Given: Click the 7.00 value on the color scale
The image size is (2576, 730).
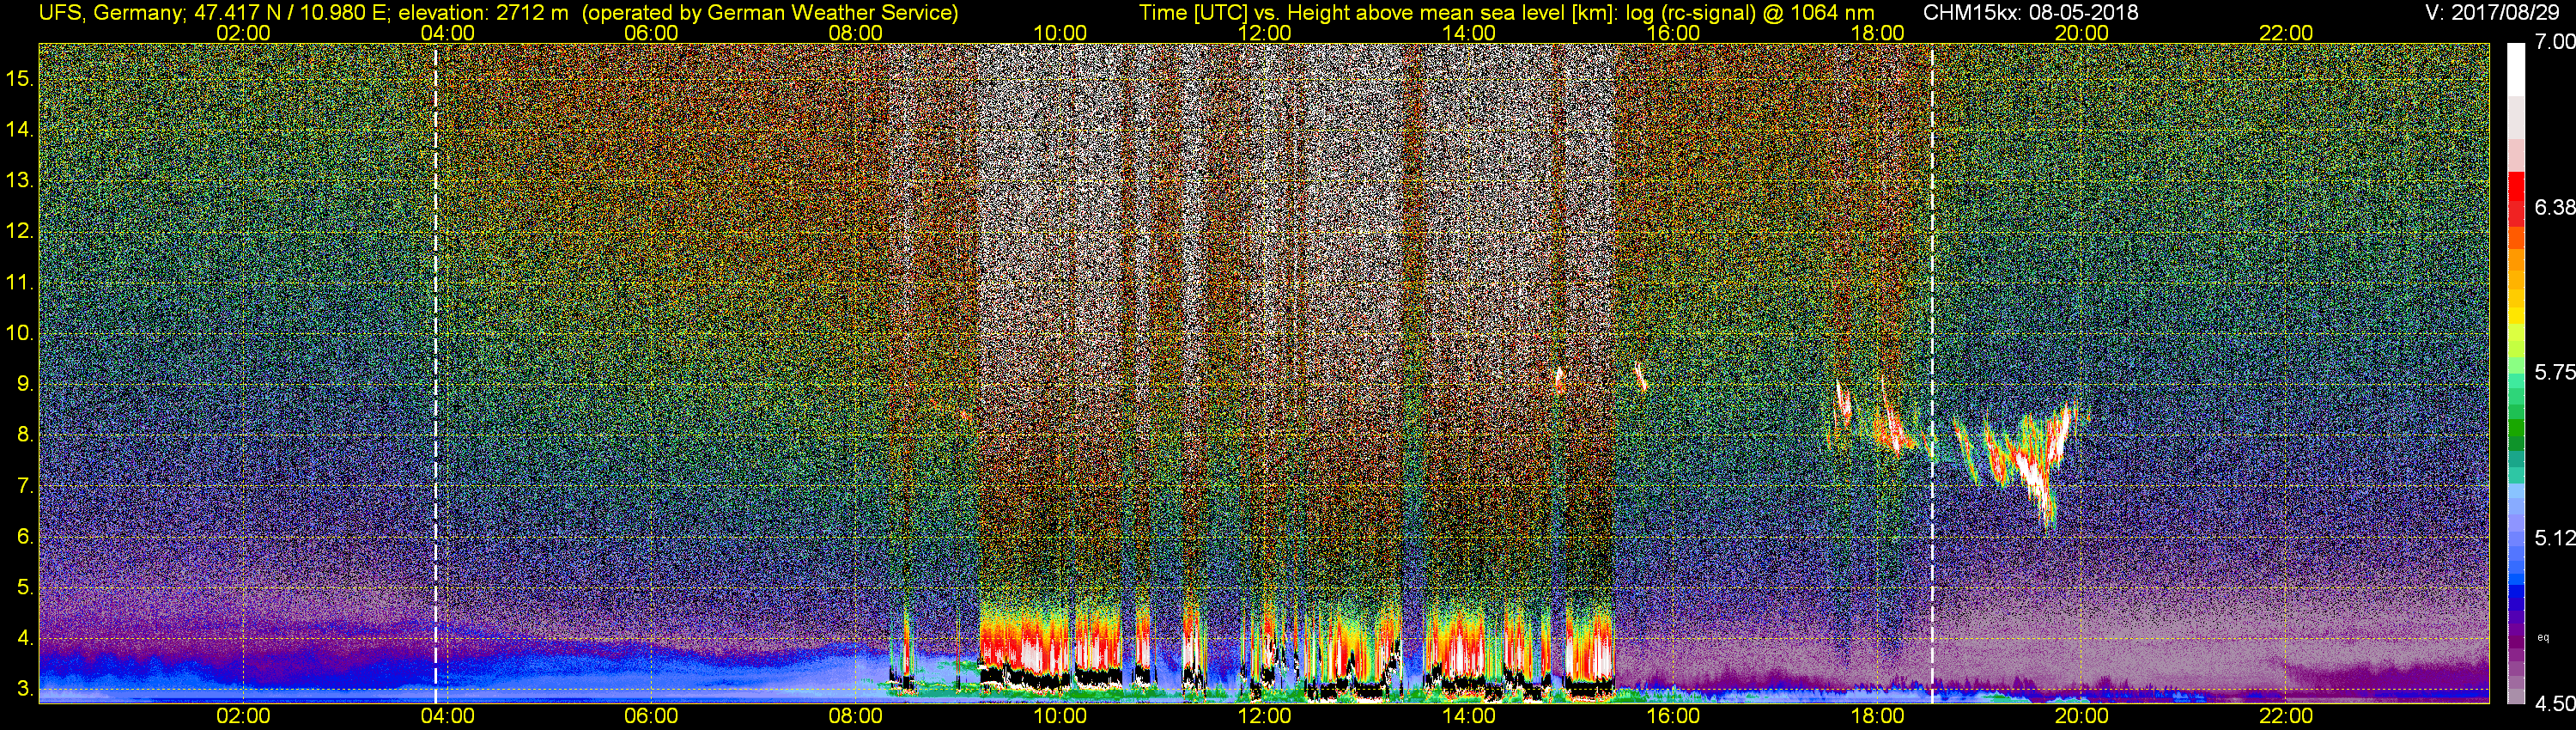Looking at the screenshot, I should pyautogui.click(x=2555, y=42).
